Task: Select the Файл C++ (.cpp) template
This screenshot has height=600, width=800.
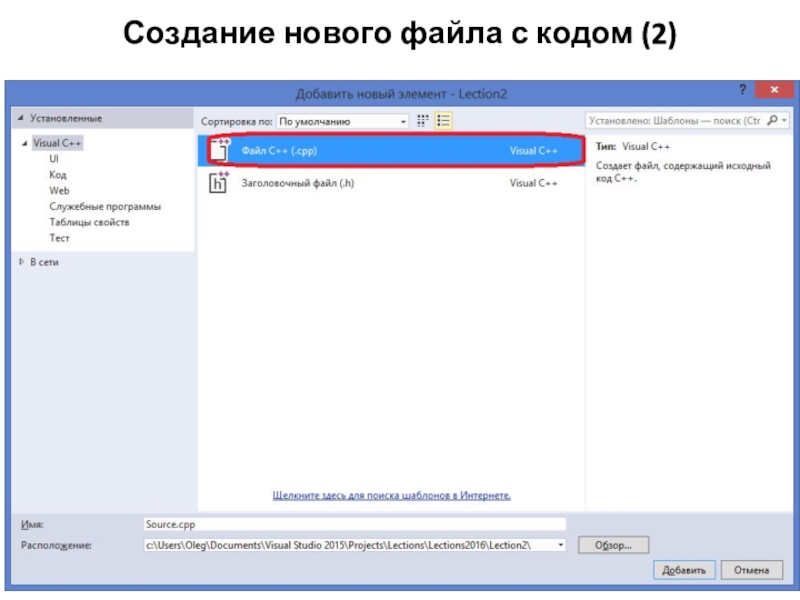Action: click(391, 151)
